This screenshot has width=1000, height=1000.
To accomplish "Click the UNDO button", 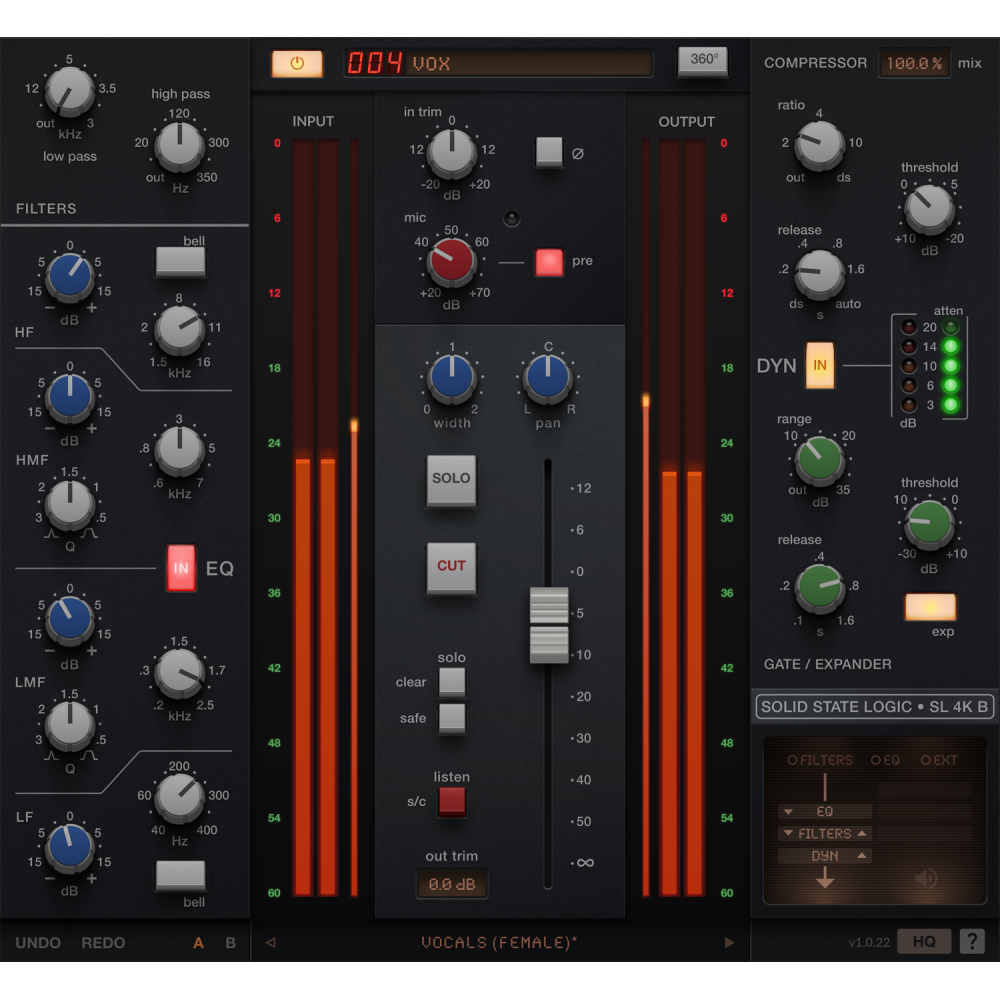I will (36, 942).
